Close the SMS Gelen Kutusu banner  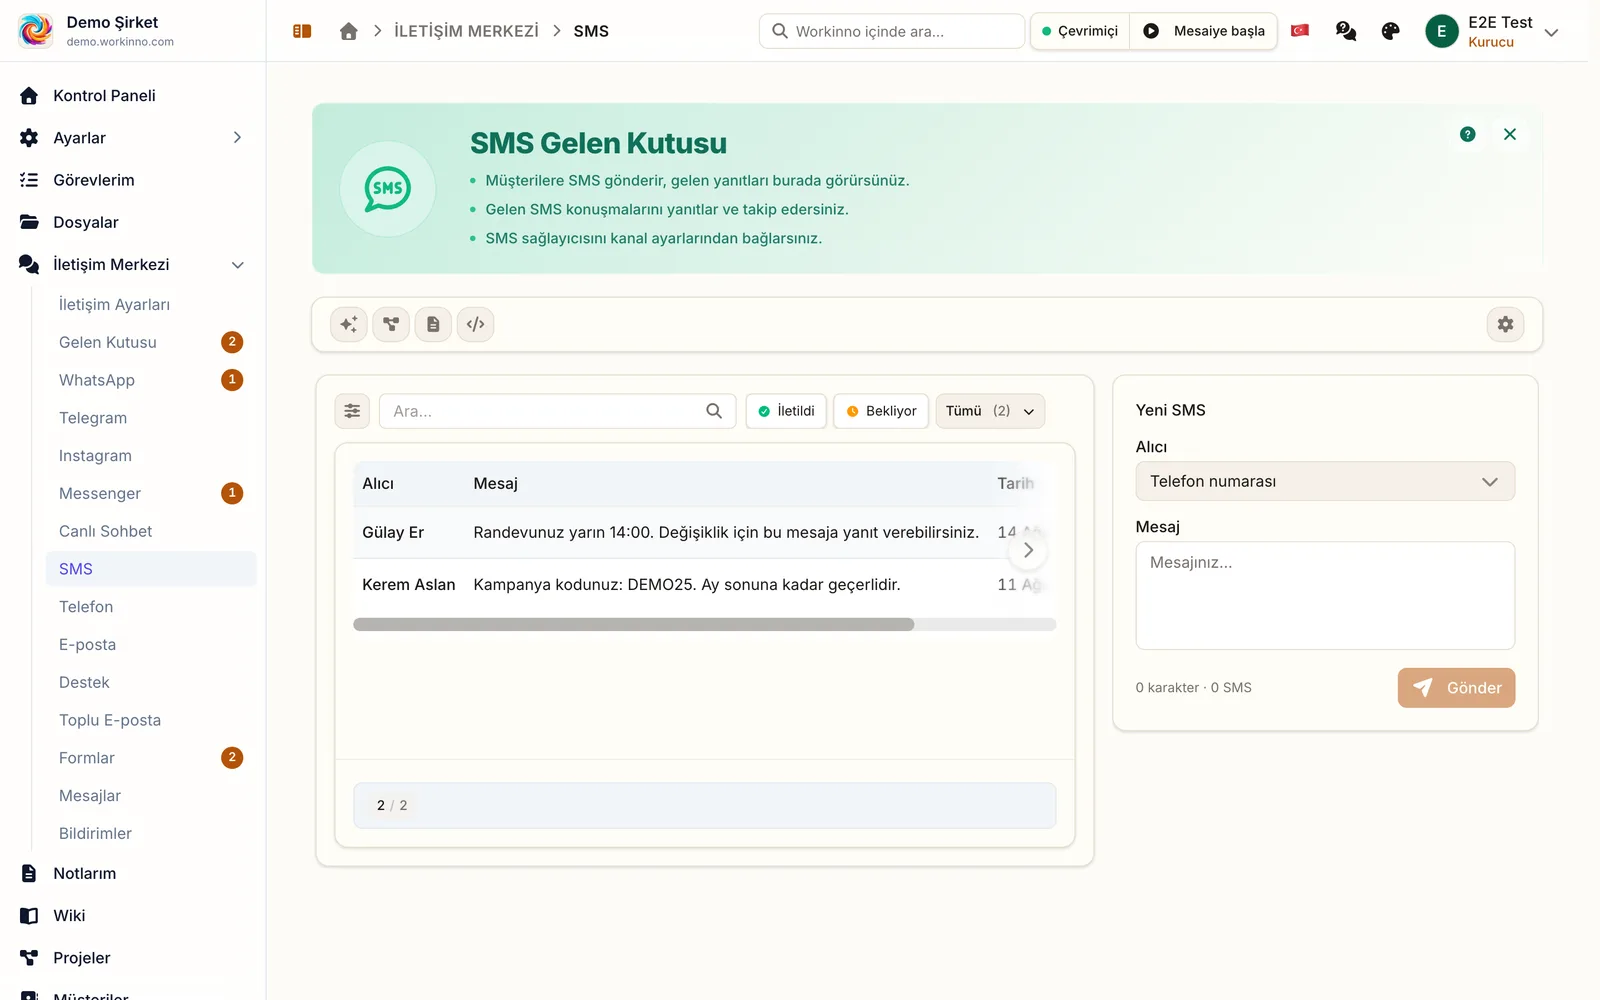pos(1510,134)
